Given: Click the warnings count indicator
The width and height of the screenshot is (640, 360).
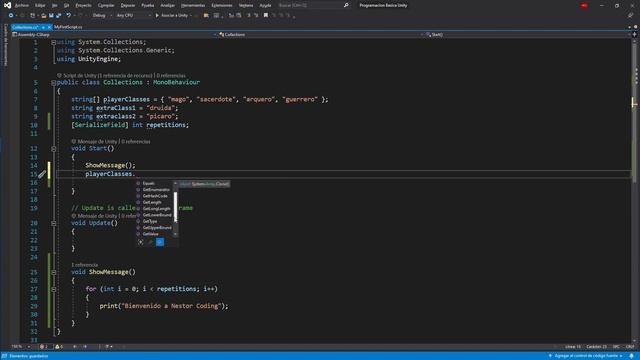Looking at the screenshot, I should (59, 347).
